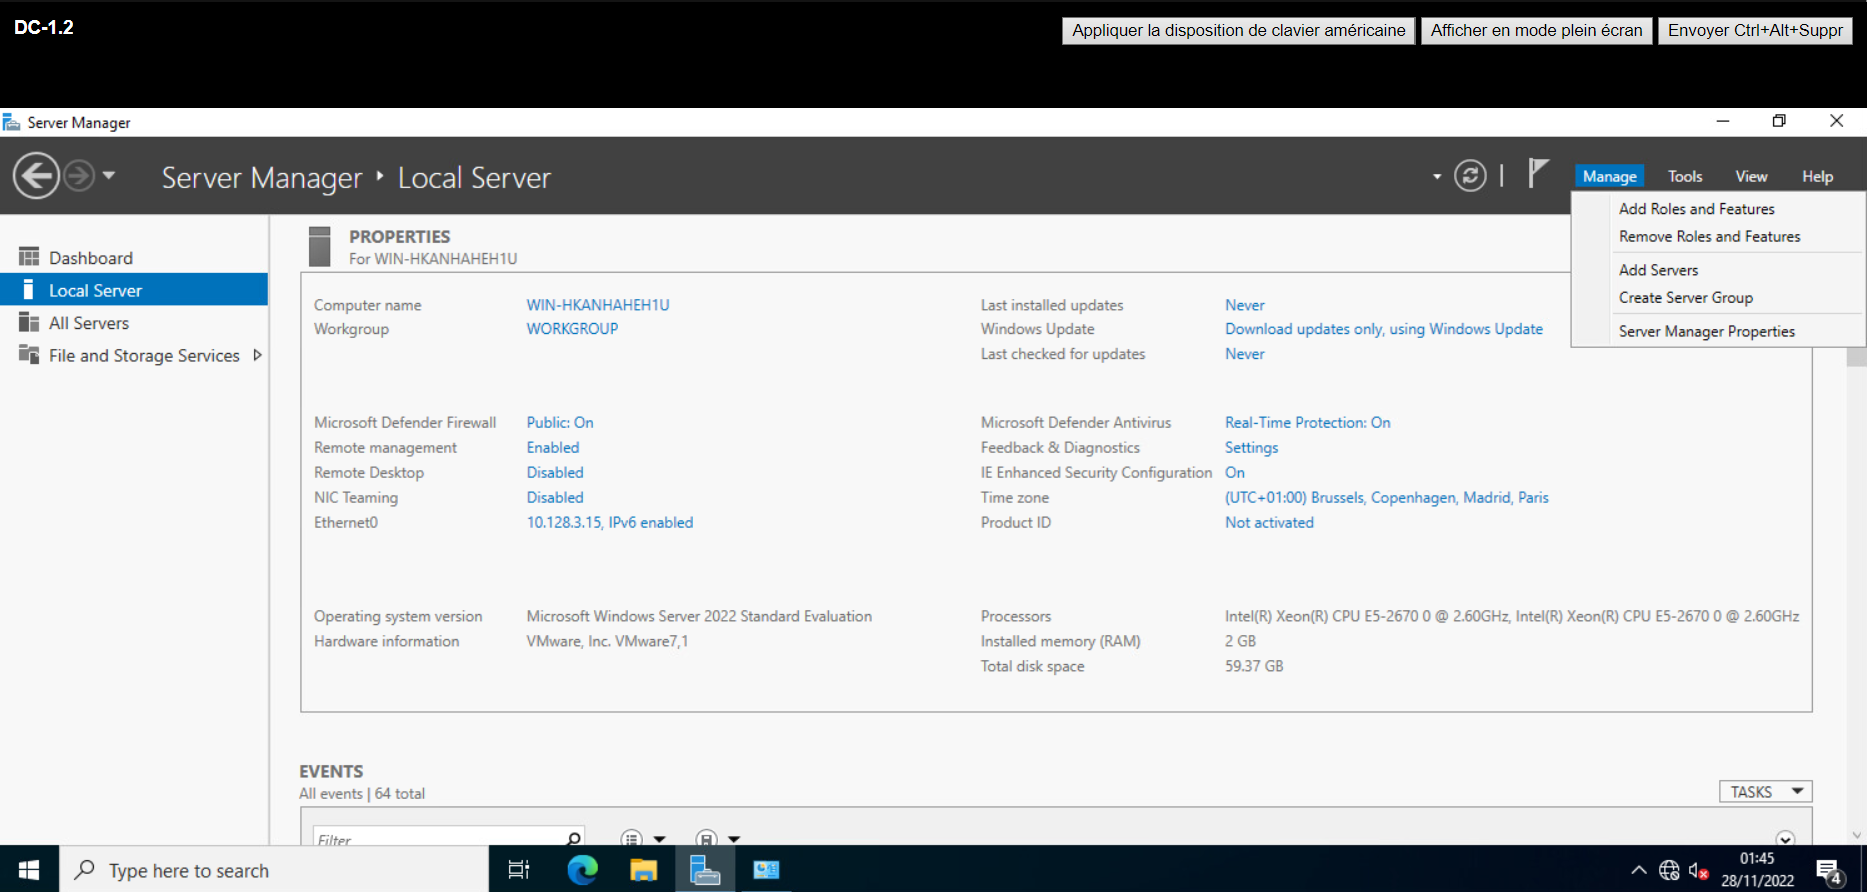This screenshot has width=1867, height=892.
Task: Click computer name WIN-HKANHAHEH1U link
Action: click(598, 305)
